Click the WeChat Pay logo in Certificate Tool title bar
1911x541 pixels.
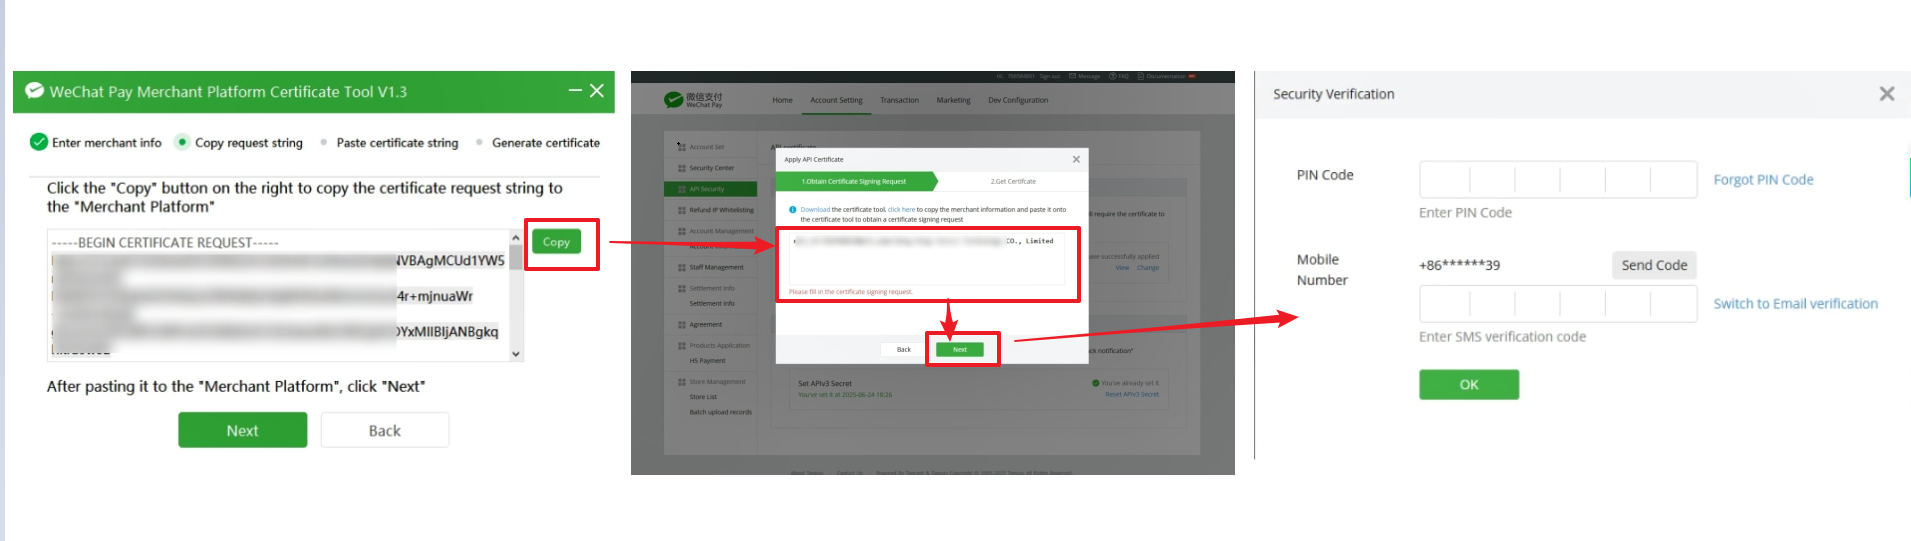pos(34,90)
